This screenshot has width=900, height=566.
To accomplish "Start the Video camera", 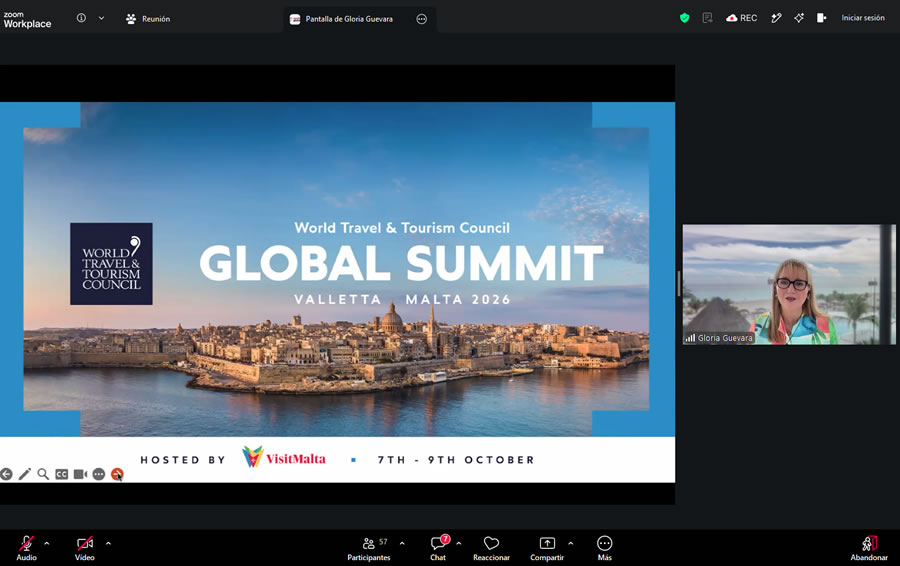I will [x=85, y=548].
